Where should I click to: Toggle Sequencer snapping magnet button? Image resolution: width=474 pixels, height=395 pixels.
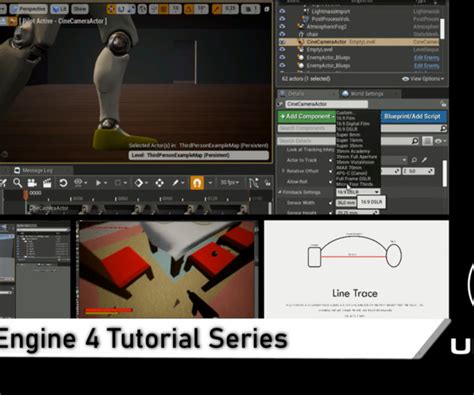[197, 183]
